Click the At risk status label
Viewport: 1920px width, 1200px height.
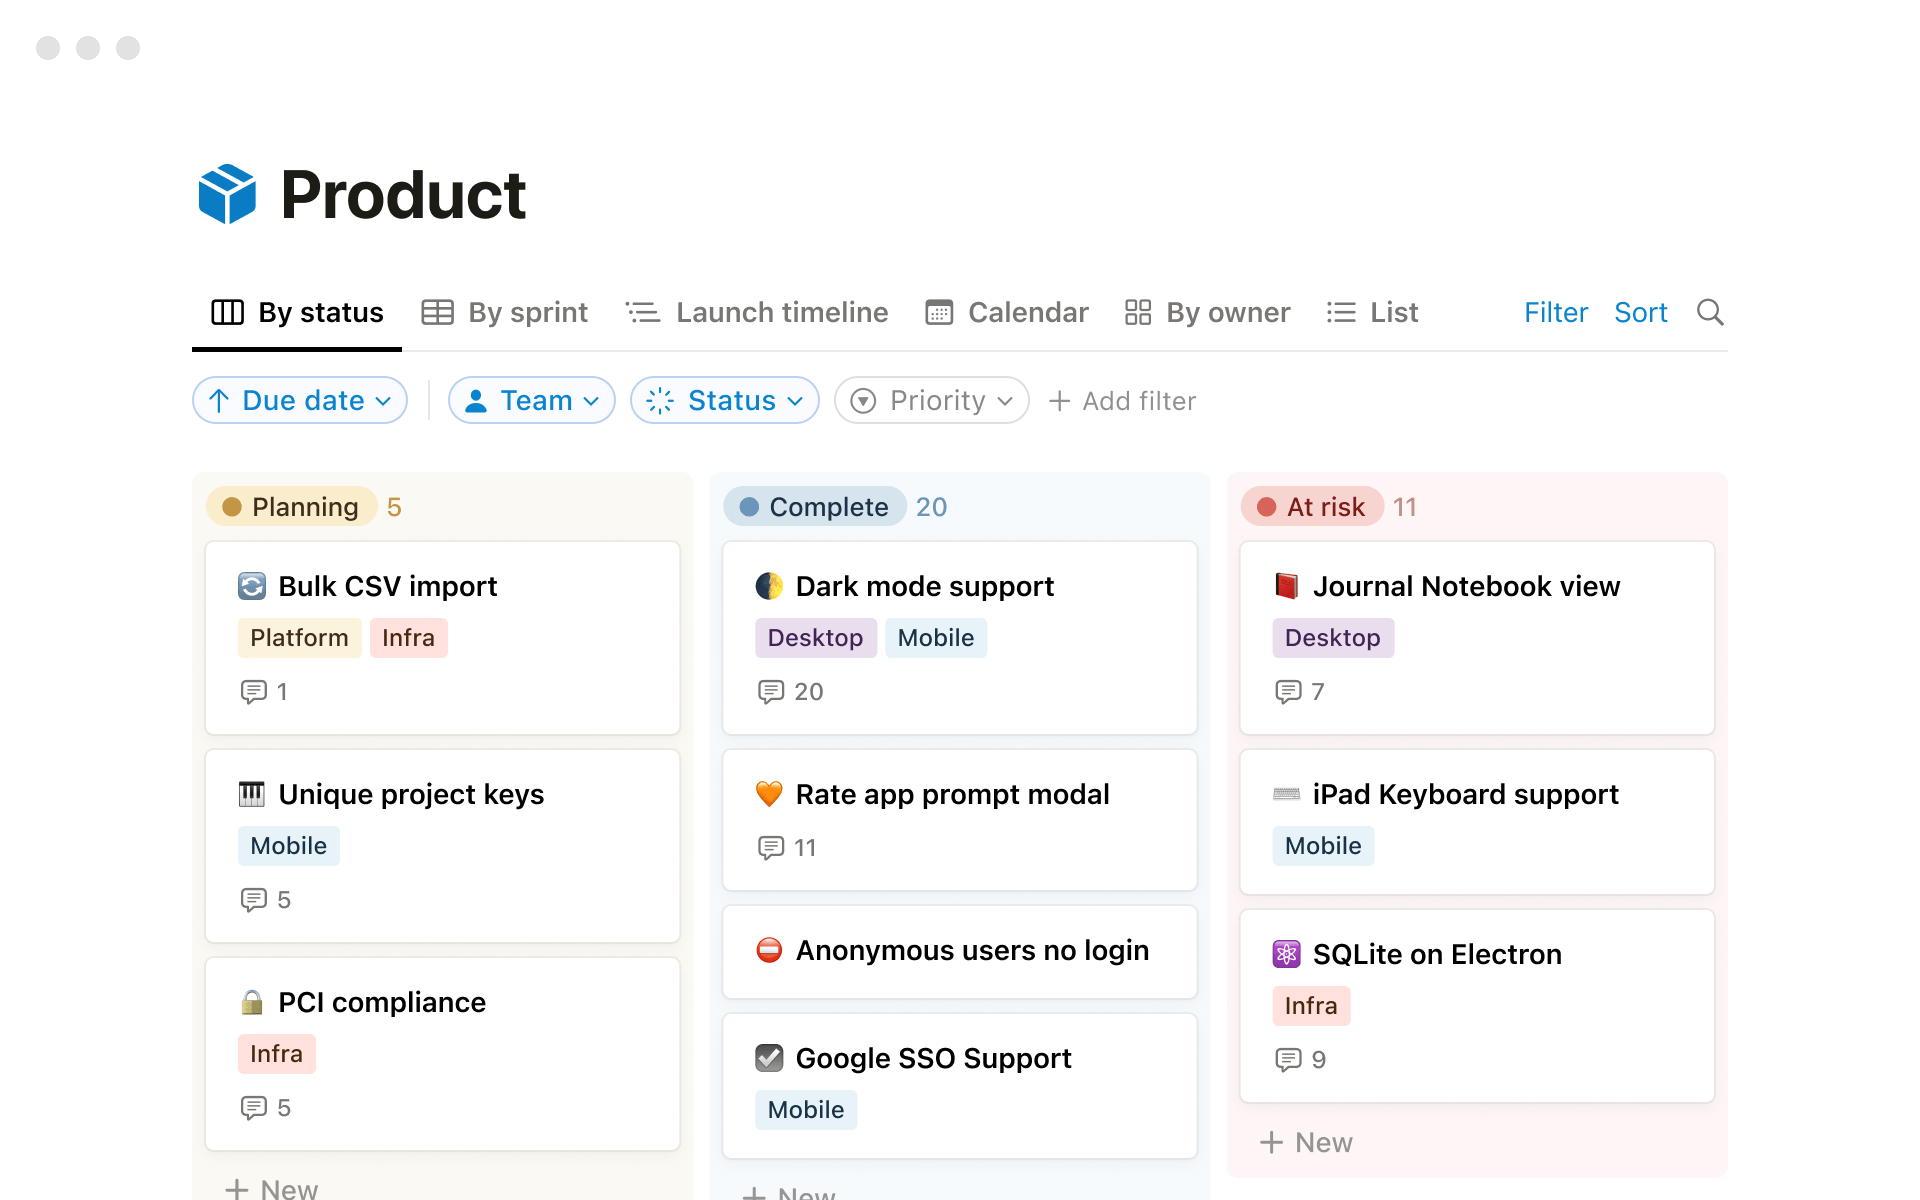click(x=1312, y=507)
